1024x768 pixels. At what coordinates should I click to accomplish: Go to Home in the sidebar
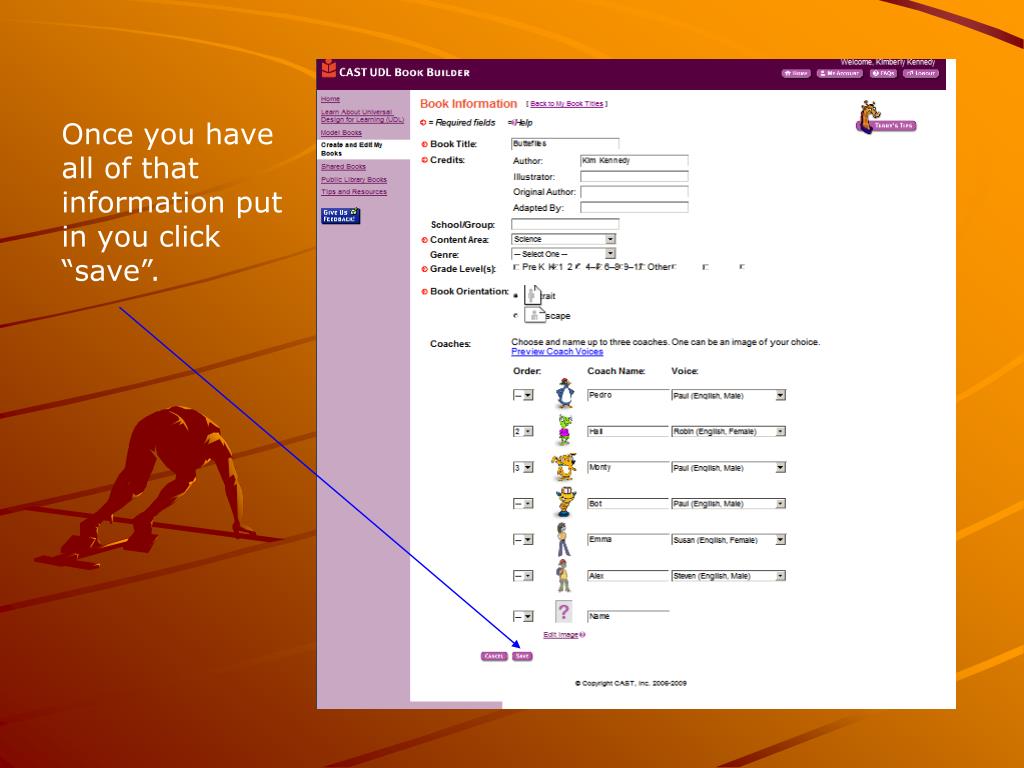coord(330,99)
